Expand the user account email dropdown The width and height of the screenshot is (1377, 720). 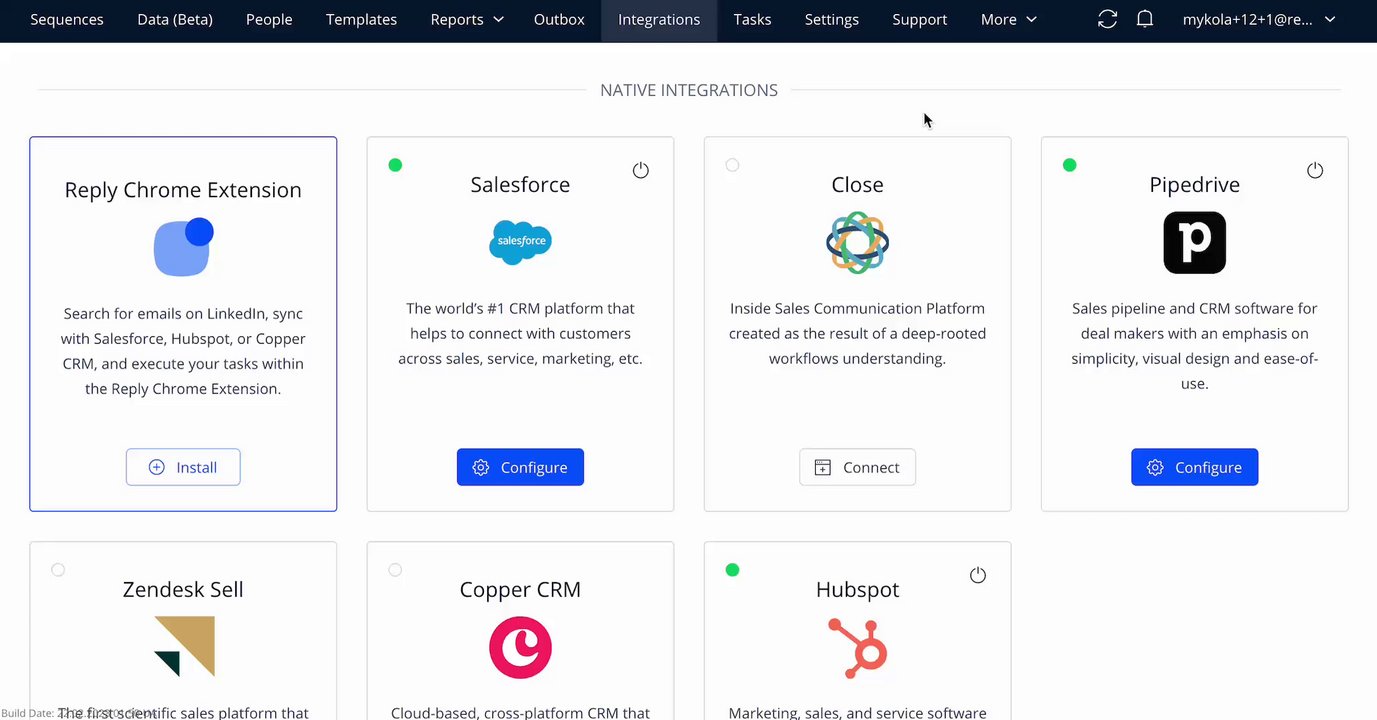pyautogui.click(x=1258, y=20)
